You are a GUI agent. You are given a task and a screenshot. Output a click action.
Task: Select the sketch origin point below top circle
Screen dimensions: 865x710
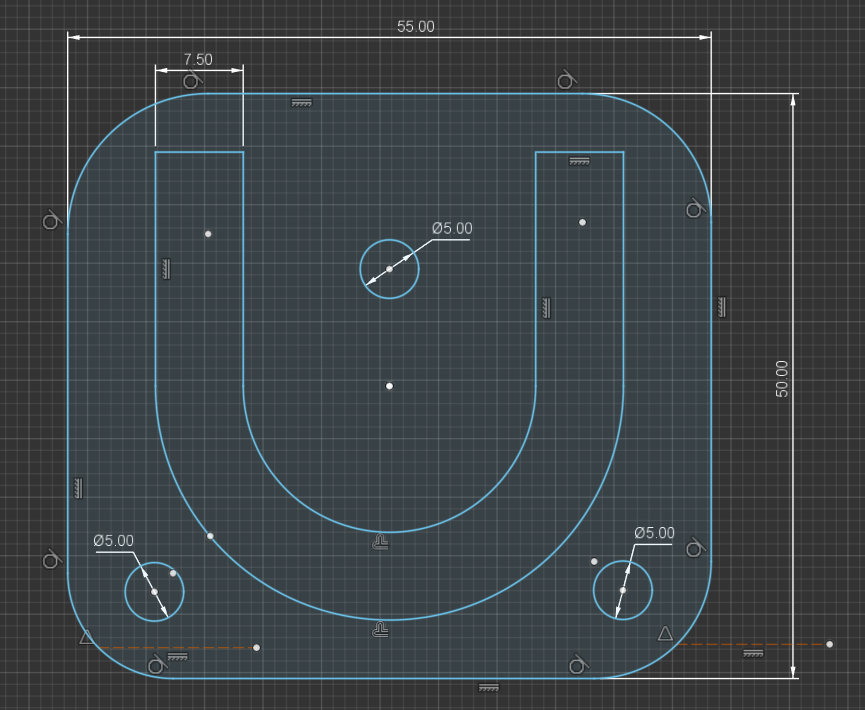click(389, 386)
